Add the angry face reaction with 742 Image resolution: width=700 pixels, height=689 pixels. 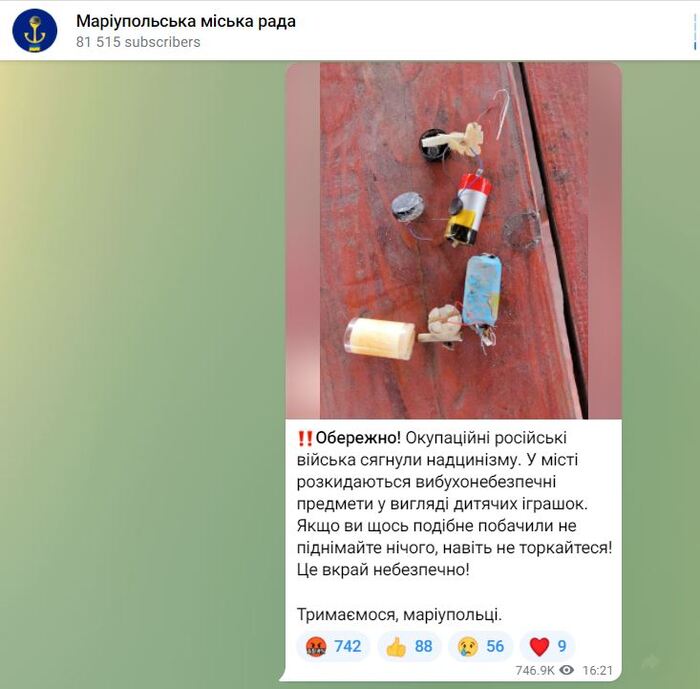333,646
